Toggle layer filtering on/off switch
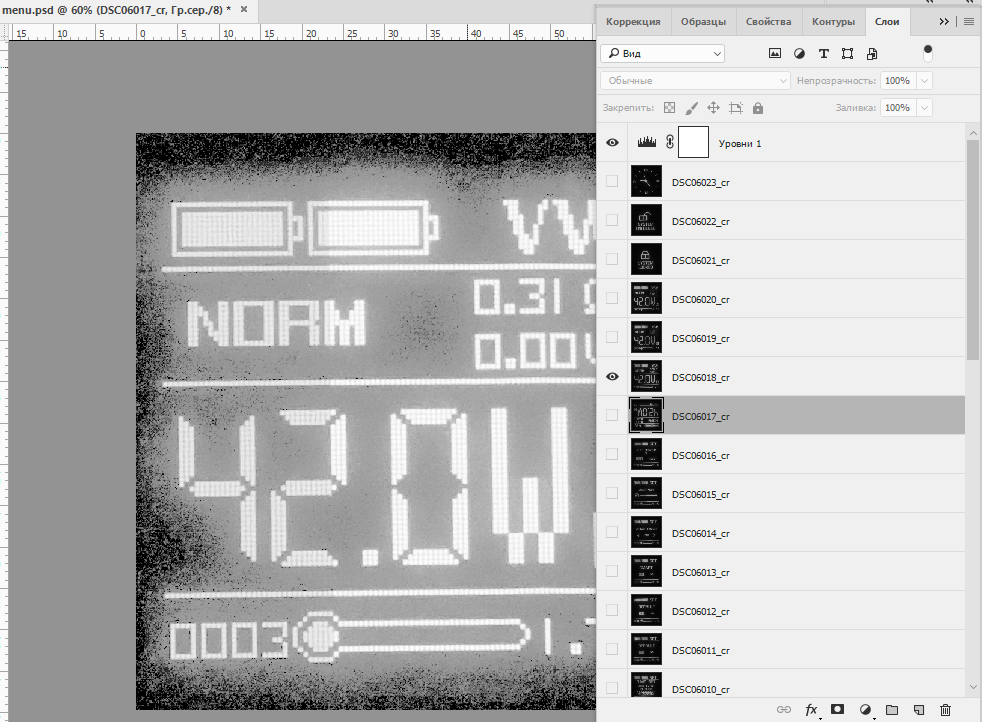Image resolution: width=982 pixels, height=722 pixels. tap(928, 53)
